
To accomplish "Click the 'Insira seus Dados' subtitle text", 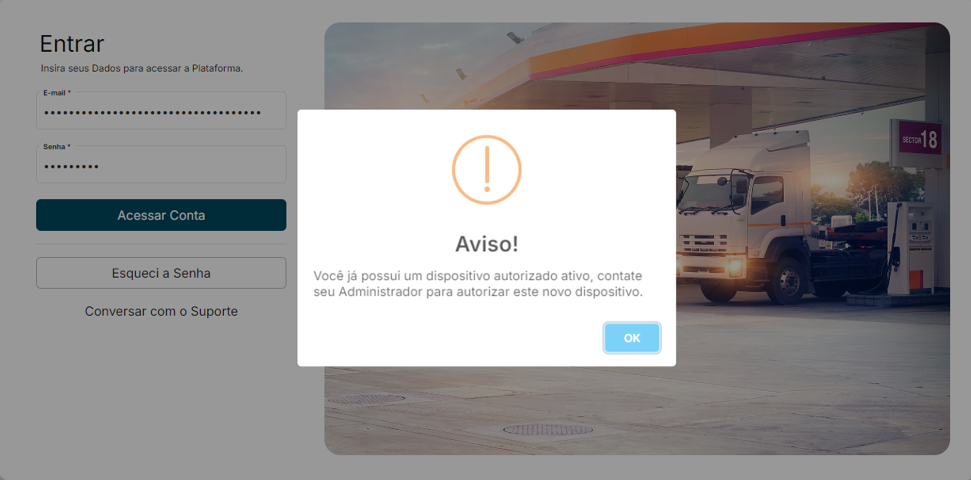I will 142,68.
